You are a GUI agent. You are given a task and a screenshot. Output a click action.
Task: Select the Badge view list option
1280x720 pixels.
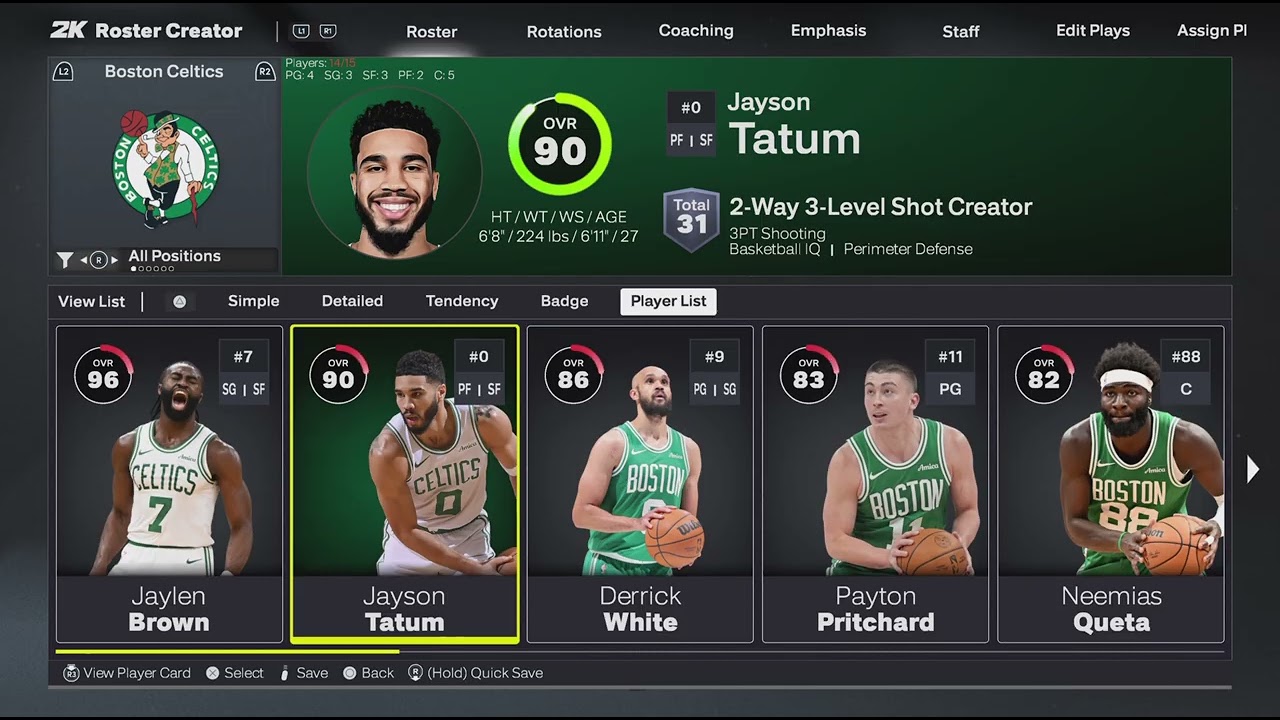click(x=564, y=301)
